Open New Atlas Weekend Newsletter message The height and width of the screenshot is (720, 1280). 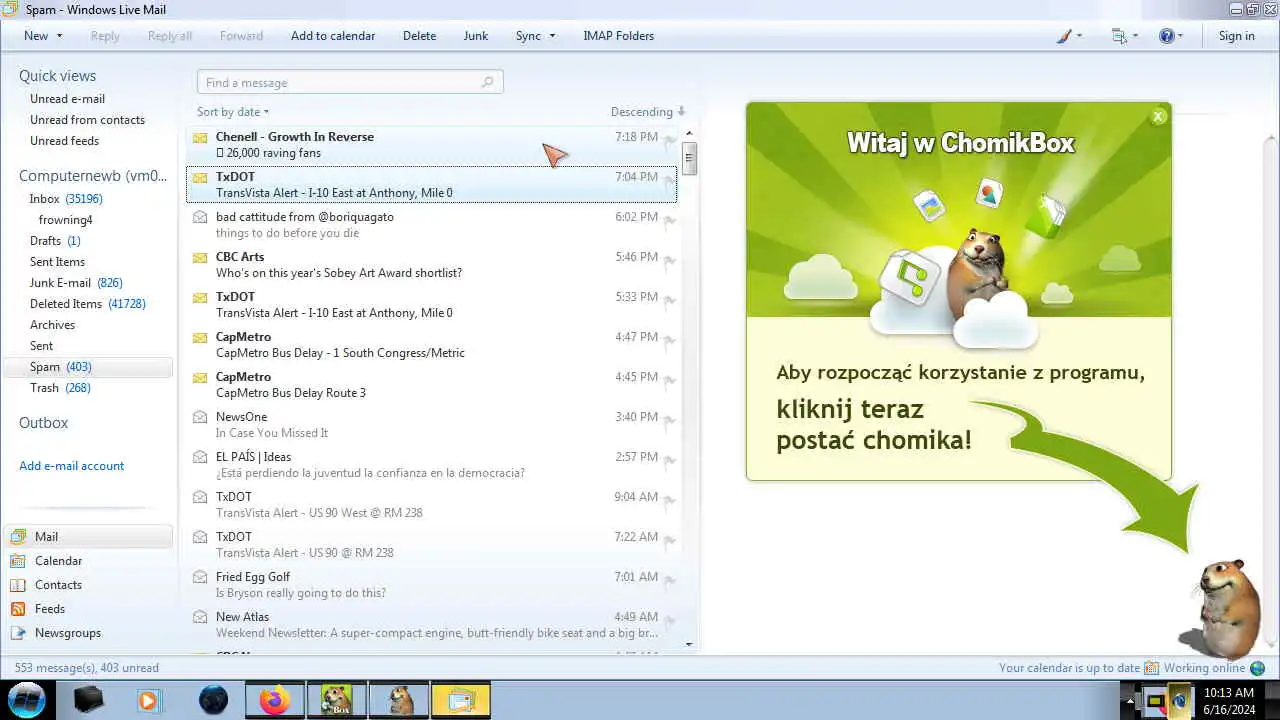(432, 625)
